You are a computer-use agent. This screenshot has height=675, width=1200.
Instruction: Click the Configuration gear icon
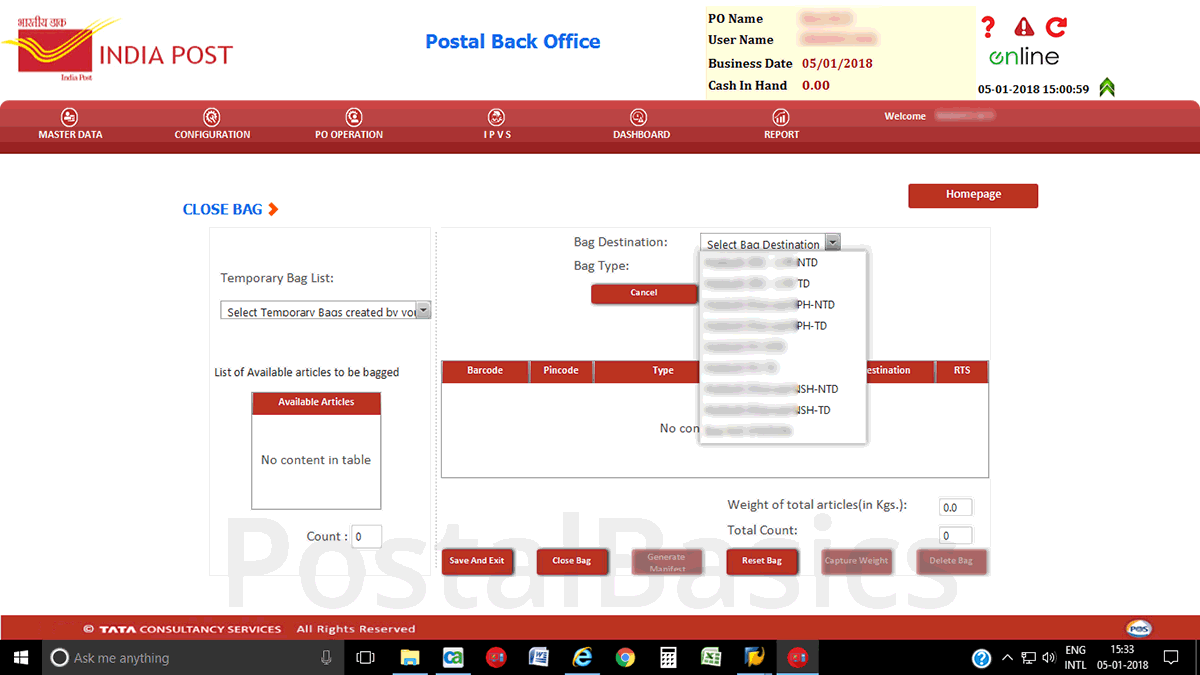(x=212, y=118)
